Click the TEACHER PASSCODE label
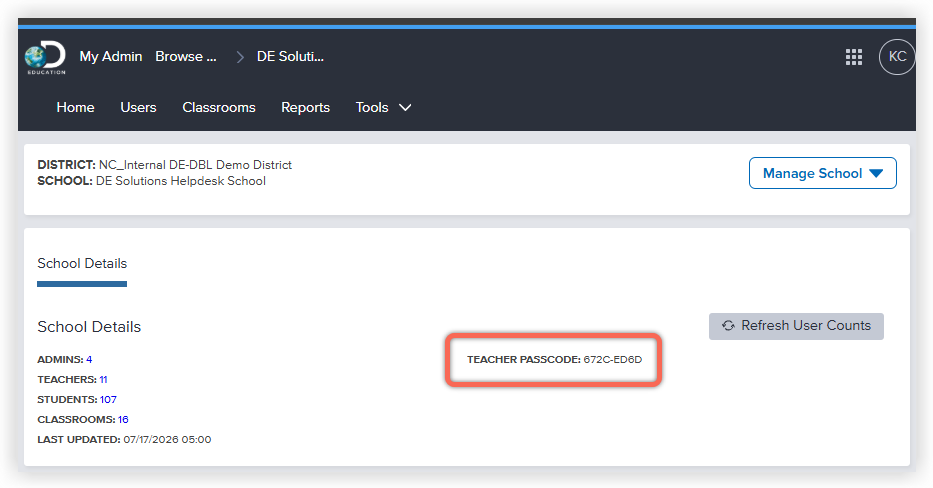This screenshot has width=933, height=488. click(524, 359)
